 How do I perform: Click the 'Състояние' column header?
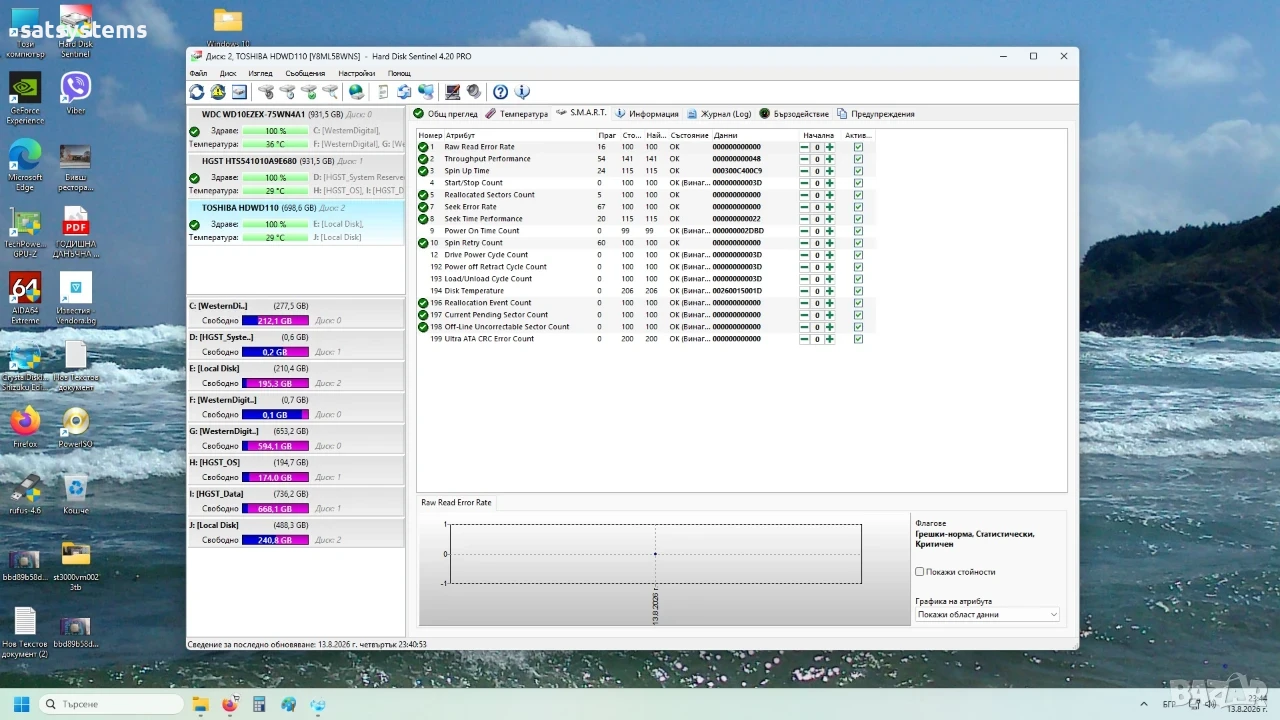(689, 135)
